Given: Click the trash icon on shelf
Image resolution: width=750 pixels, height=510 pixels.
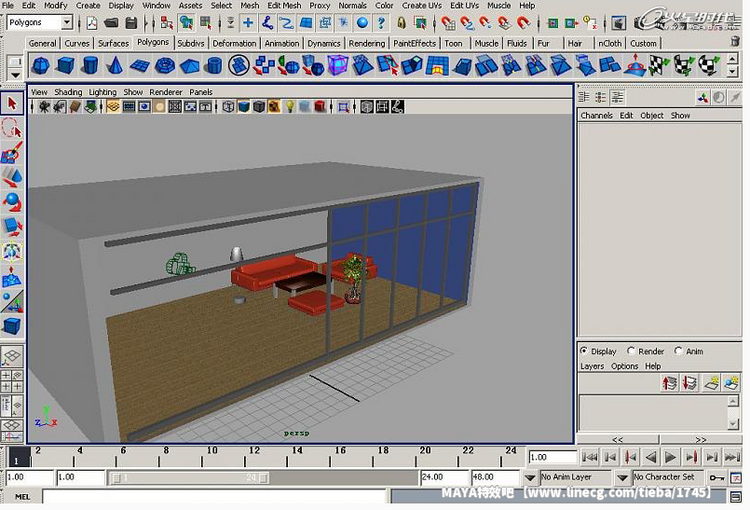Looking at the screenshot, I should coord(735,42).
